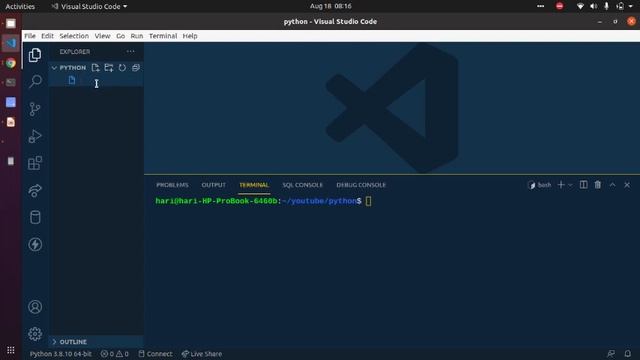Click Connect in the status bar
The width and height of the screenshot is (640, 360).
tap(155, 354)
